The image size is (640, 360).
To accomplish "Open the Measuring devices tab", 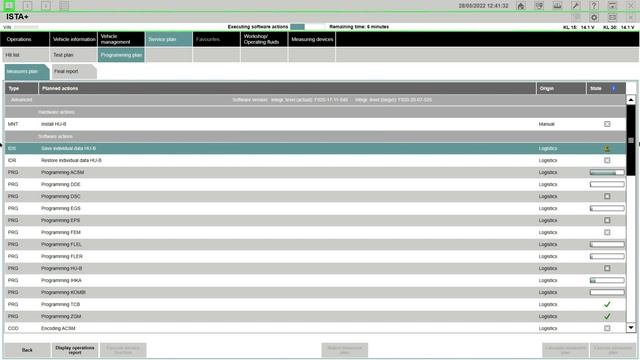I will point(312,39).
